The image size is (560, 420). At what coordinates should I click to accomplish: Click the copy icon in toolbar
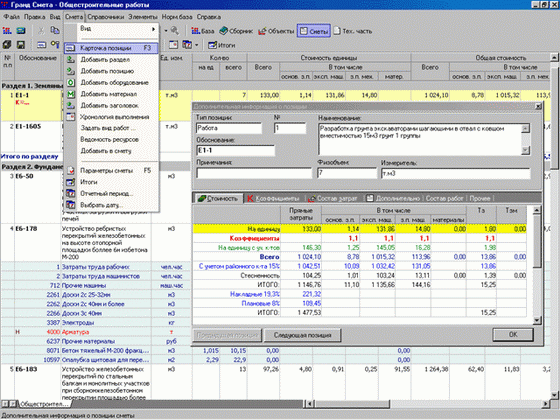tap(55, 31)
